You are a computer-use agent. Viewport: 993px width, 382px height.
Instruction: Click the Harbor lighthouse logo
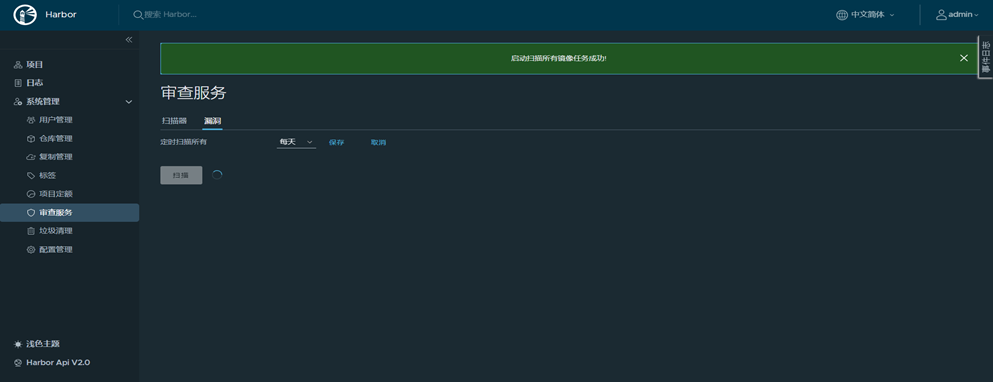pos(25,15)
